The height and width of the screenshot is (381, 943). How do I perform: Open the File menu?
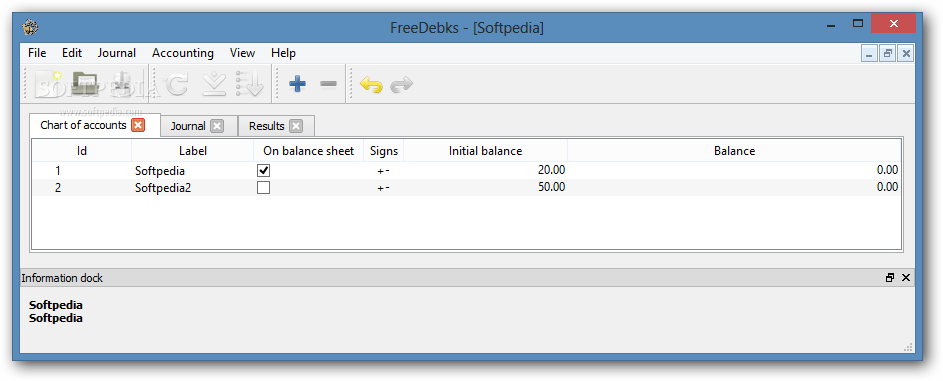(37, 53)
